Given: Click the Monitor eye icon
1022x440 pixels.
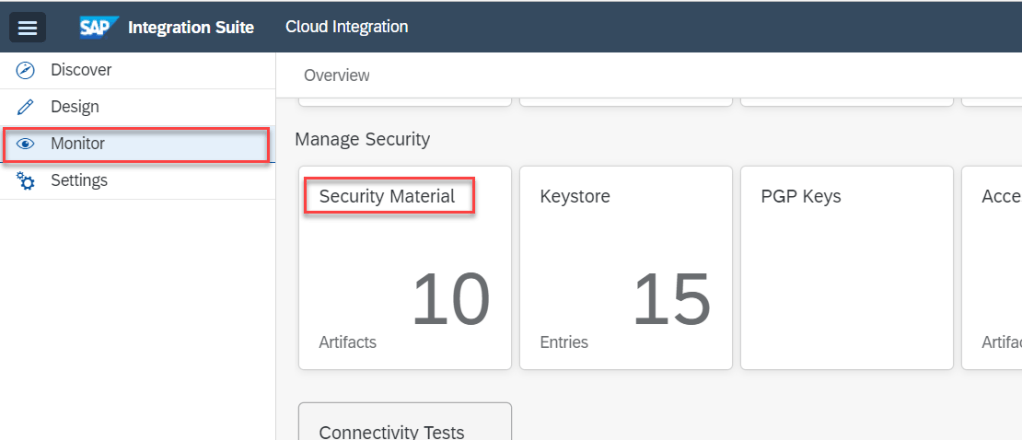Looking at the screenshot, I should [x=27, y=144].
